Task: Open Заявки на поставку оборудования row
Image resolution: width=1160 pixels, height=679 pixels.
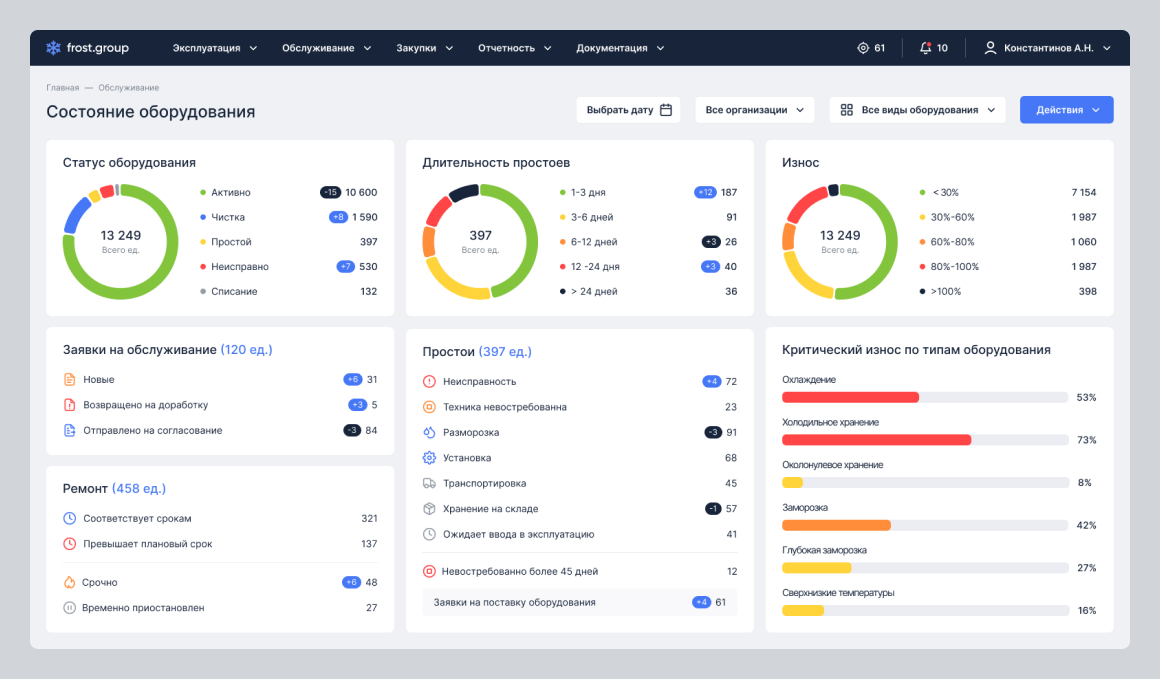Action: [580, 602]
